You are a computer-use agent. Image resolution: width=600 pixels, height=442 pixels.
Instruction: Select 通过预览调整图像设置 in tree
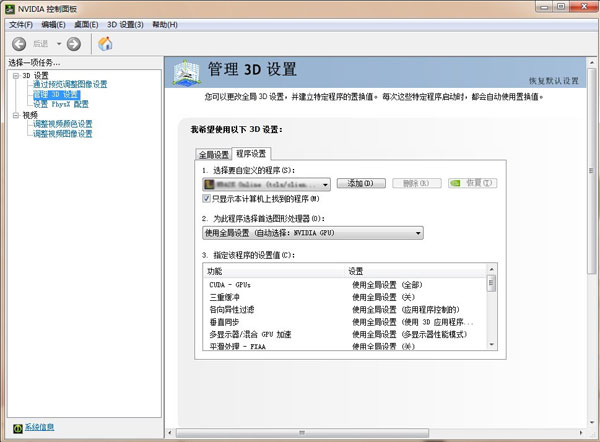[x=70, y=84]
